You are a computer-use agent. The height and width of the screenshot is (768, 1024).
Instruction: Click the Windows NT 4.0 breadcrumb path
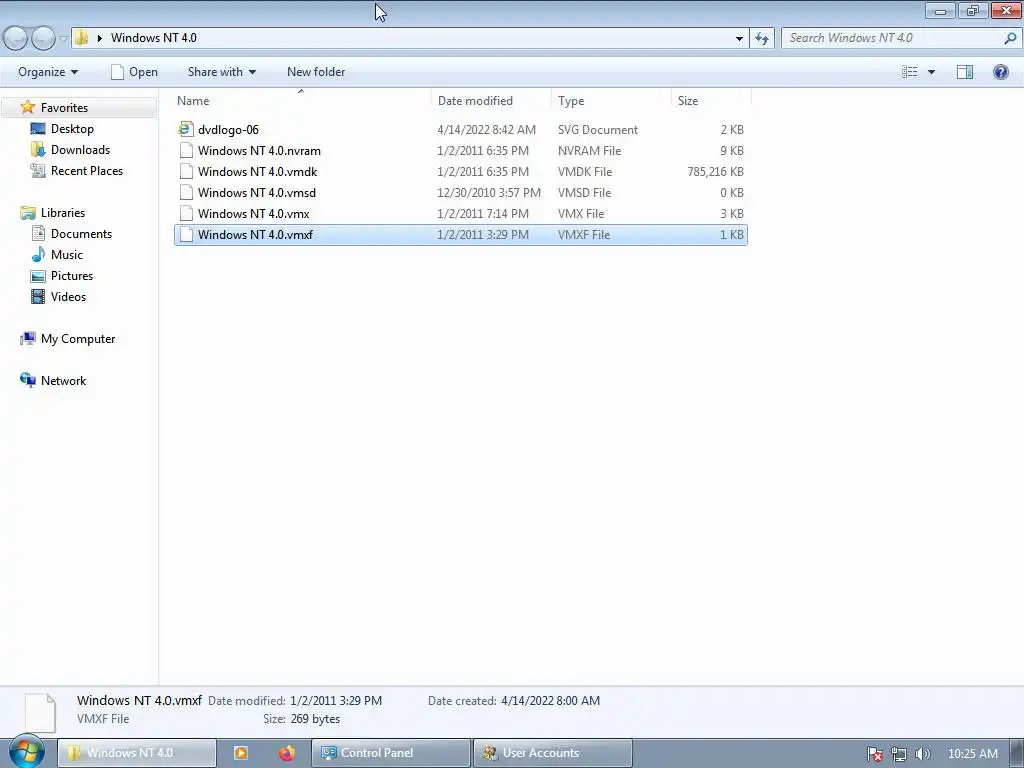pos(153,38)
